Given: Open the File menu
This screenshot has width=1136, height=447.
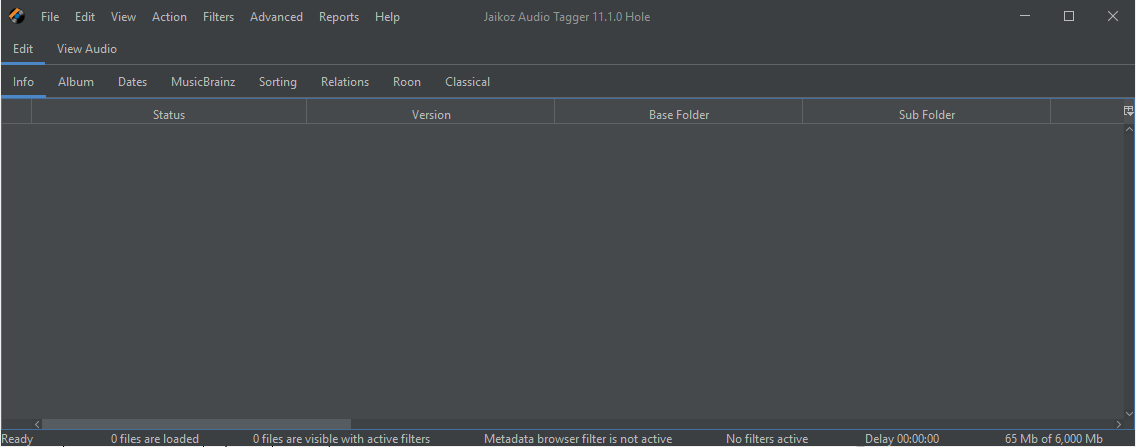Looking at the screenshot, I should coord(50,17).
